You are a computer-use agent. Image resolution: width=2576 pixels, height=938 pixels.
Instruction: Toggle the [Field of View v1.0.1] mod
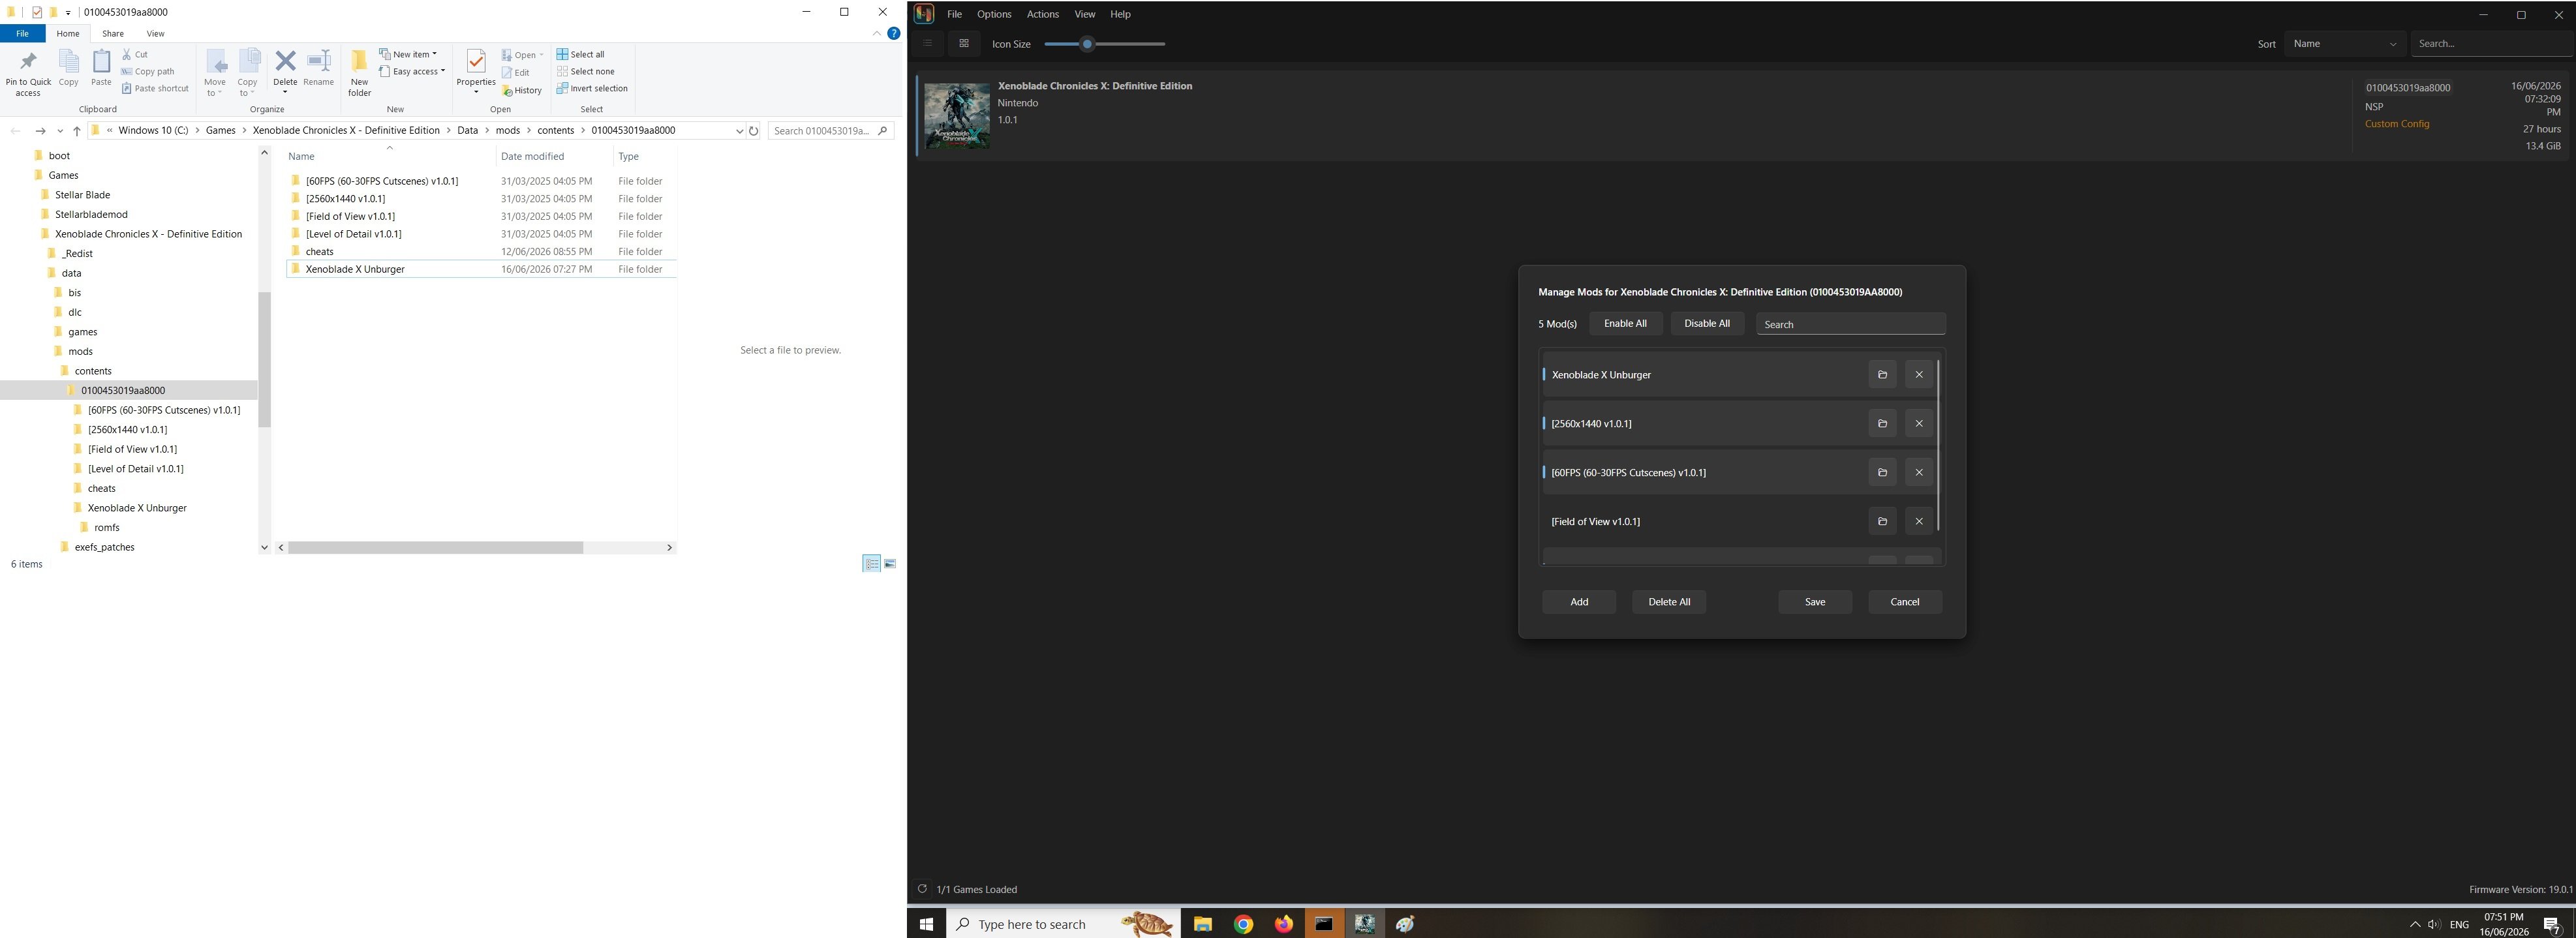click(x=1701, y=521)
